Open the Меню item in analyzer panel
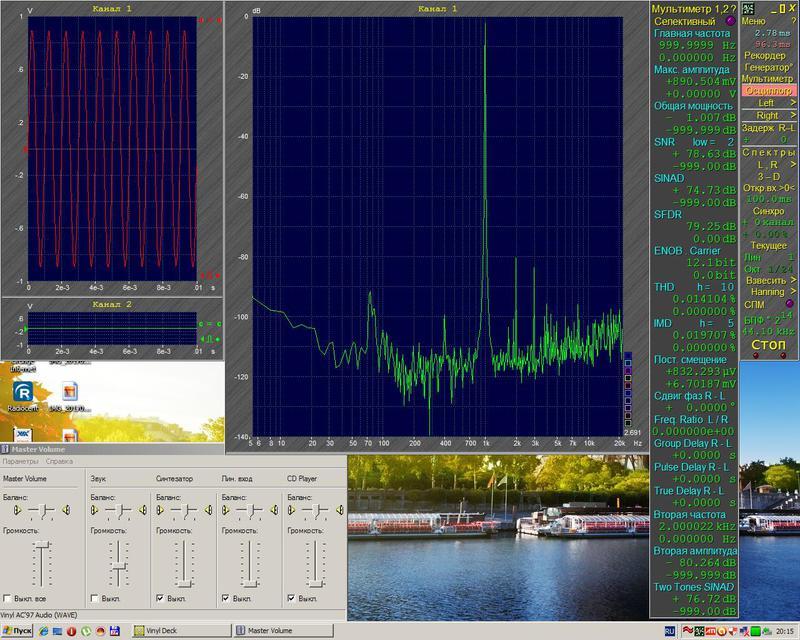This screenshot has width=800, height=640. [754, 21]
